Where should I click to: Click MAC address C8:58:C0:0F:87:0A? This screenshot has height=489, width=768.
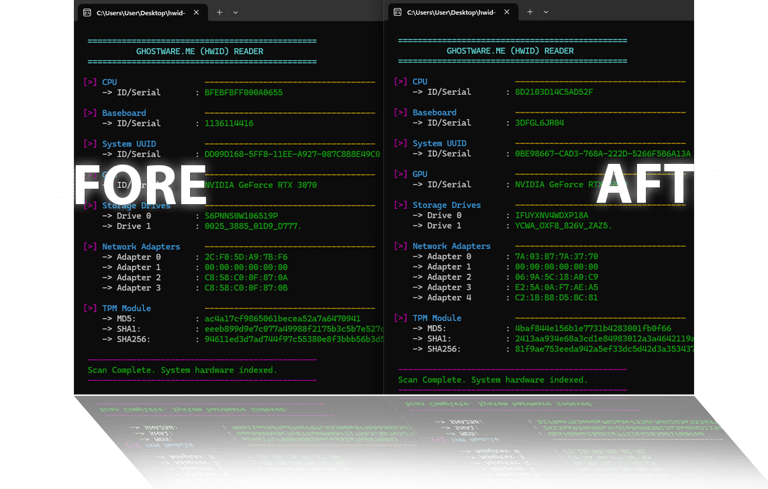coord(246,277)
